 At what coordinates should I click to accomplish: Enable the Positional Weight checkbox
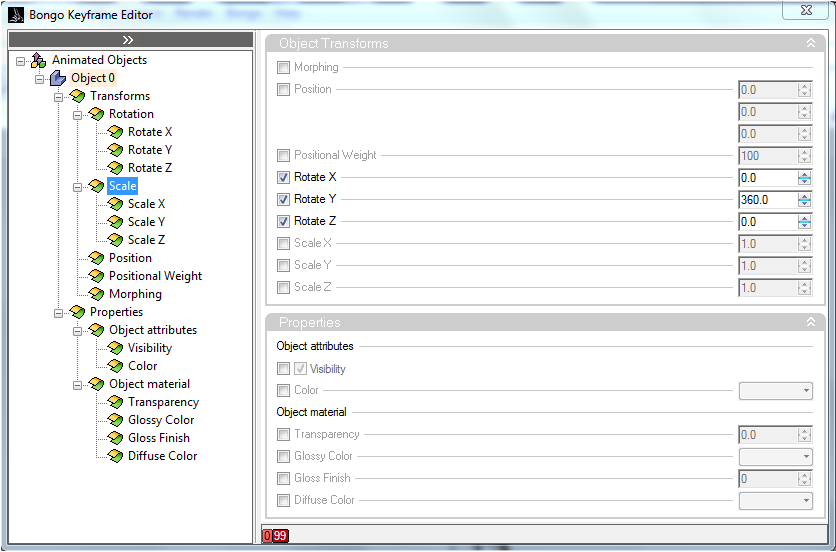284,156
